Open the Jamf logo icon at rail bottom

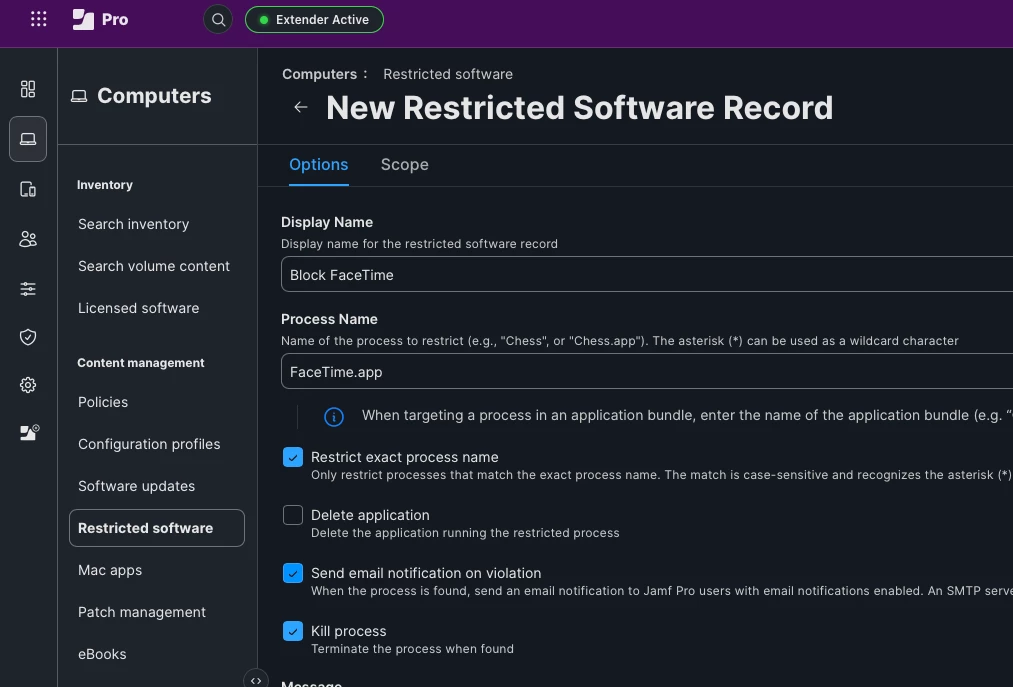(29, 432)
